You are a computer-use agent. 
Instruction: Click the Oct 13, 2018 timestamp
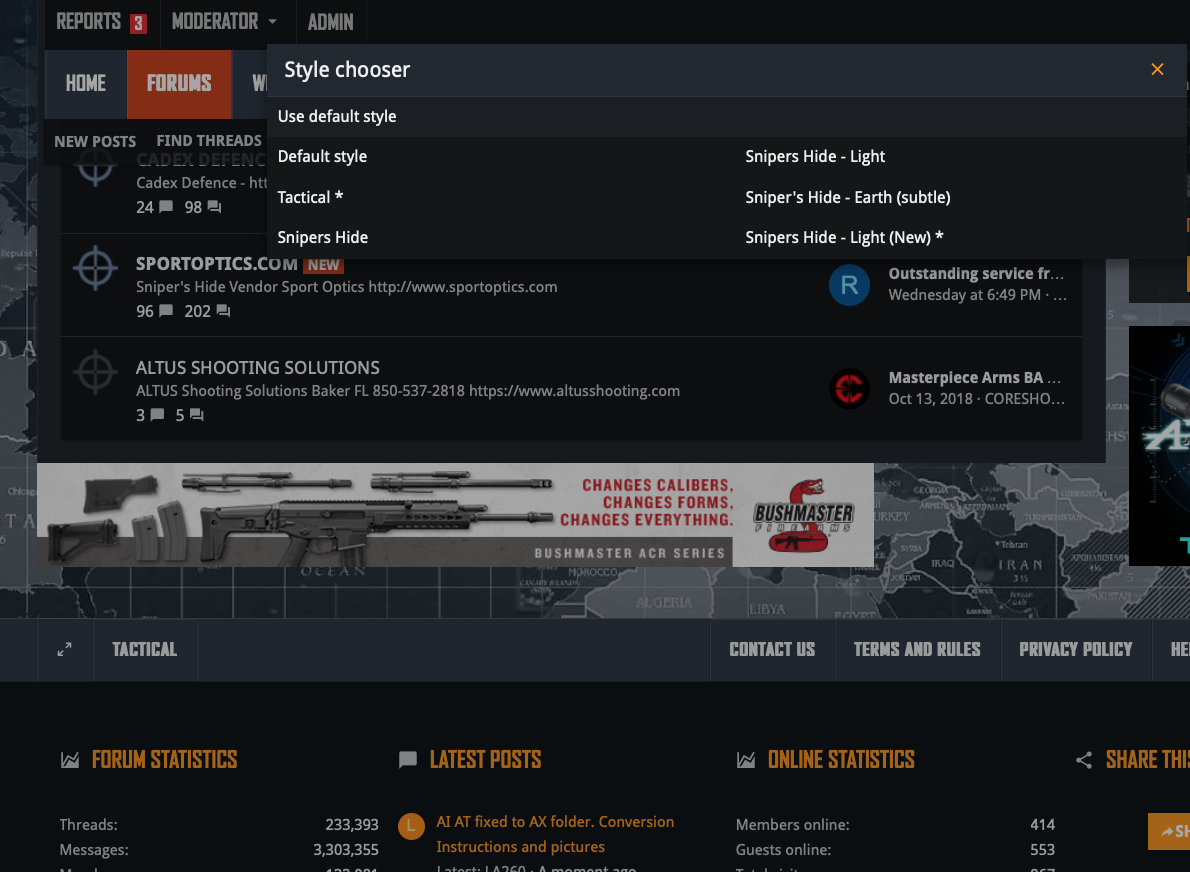pyautogui.click(x=930, y=398)
